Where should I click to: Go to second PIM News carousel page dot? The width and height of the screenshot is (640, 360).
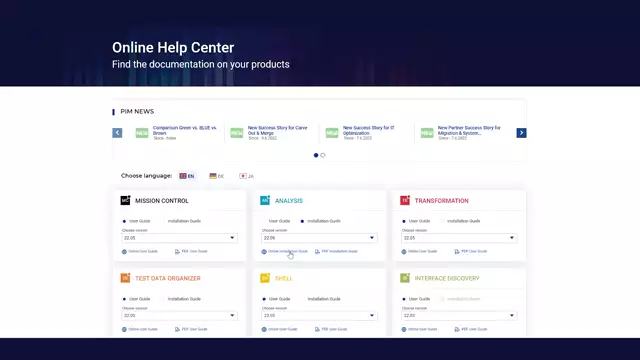click(323, 155)
